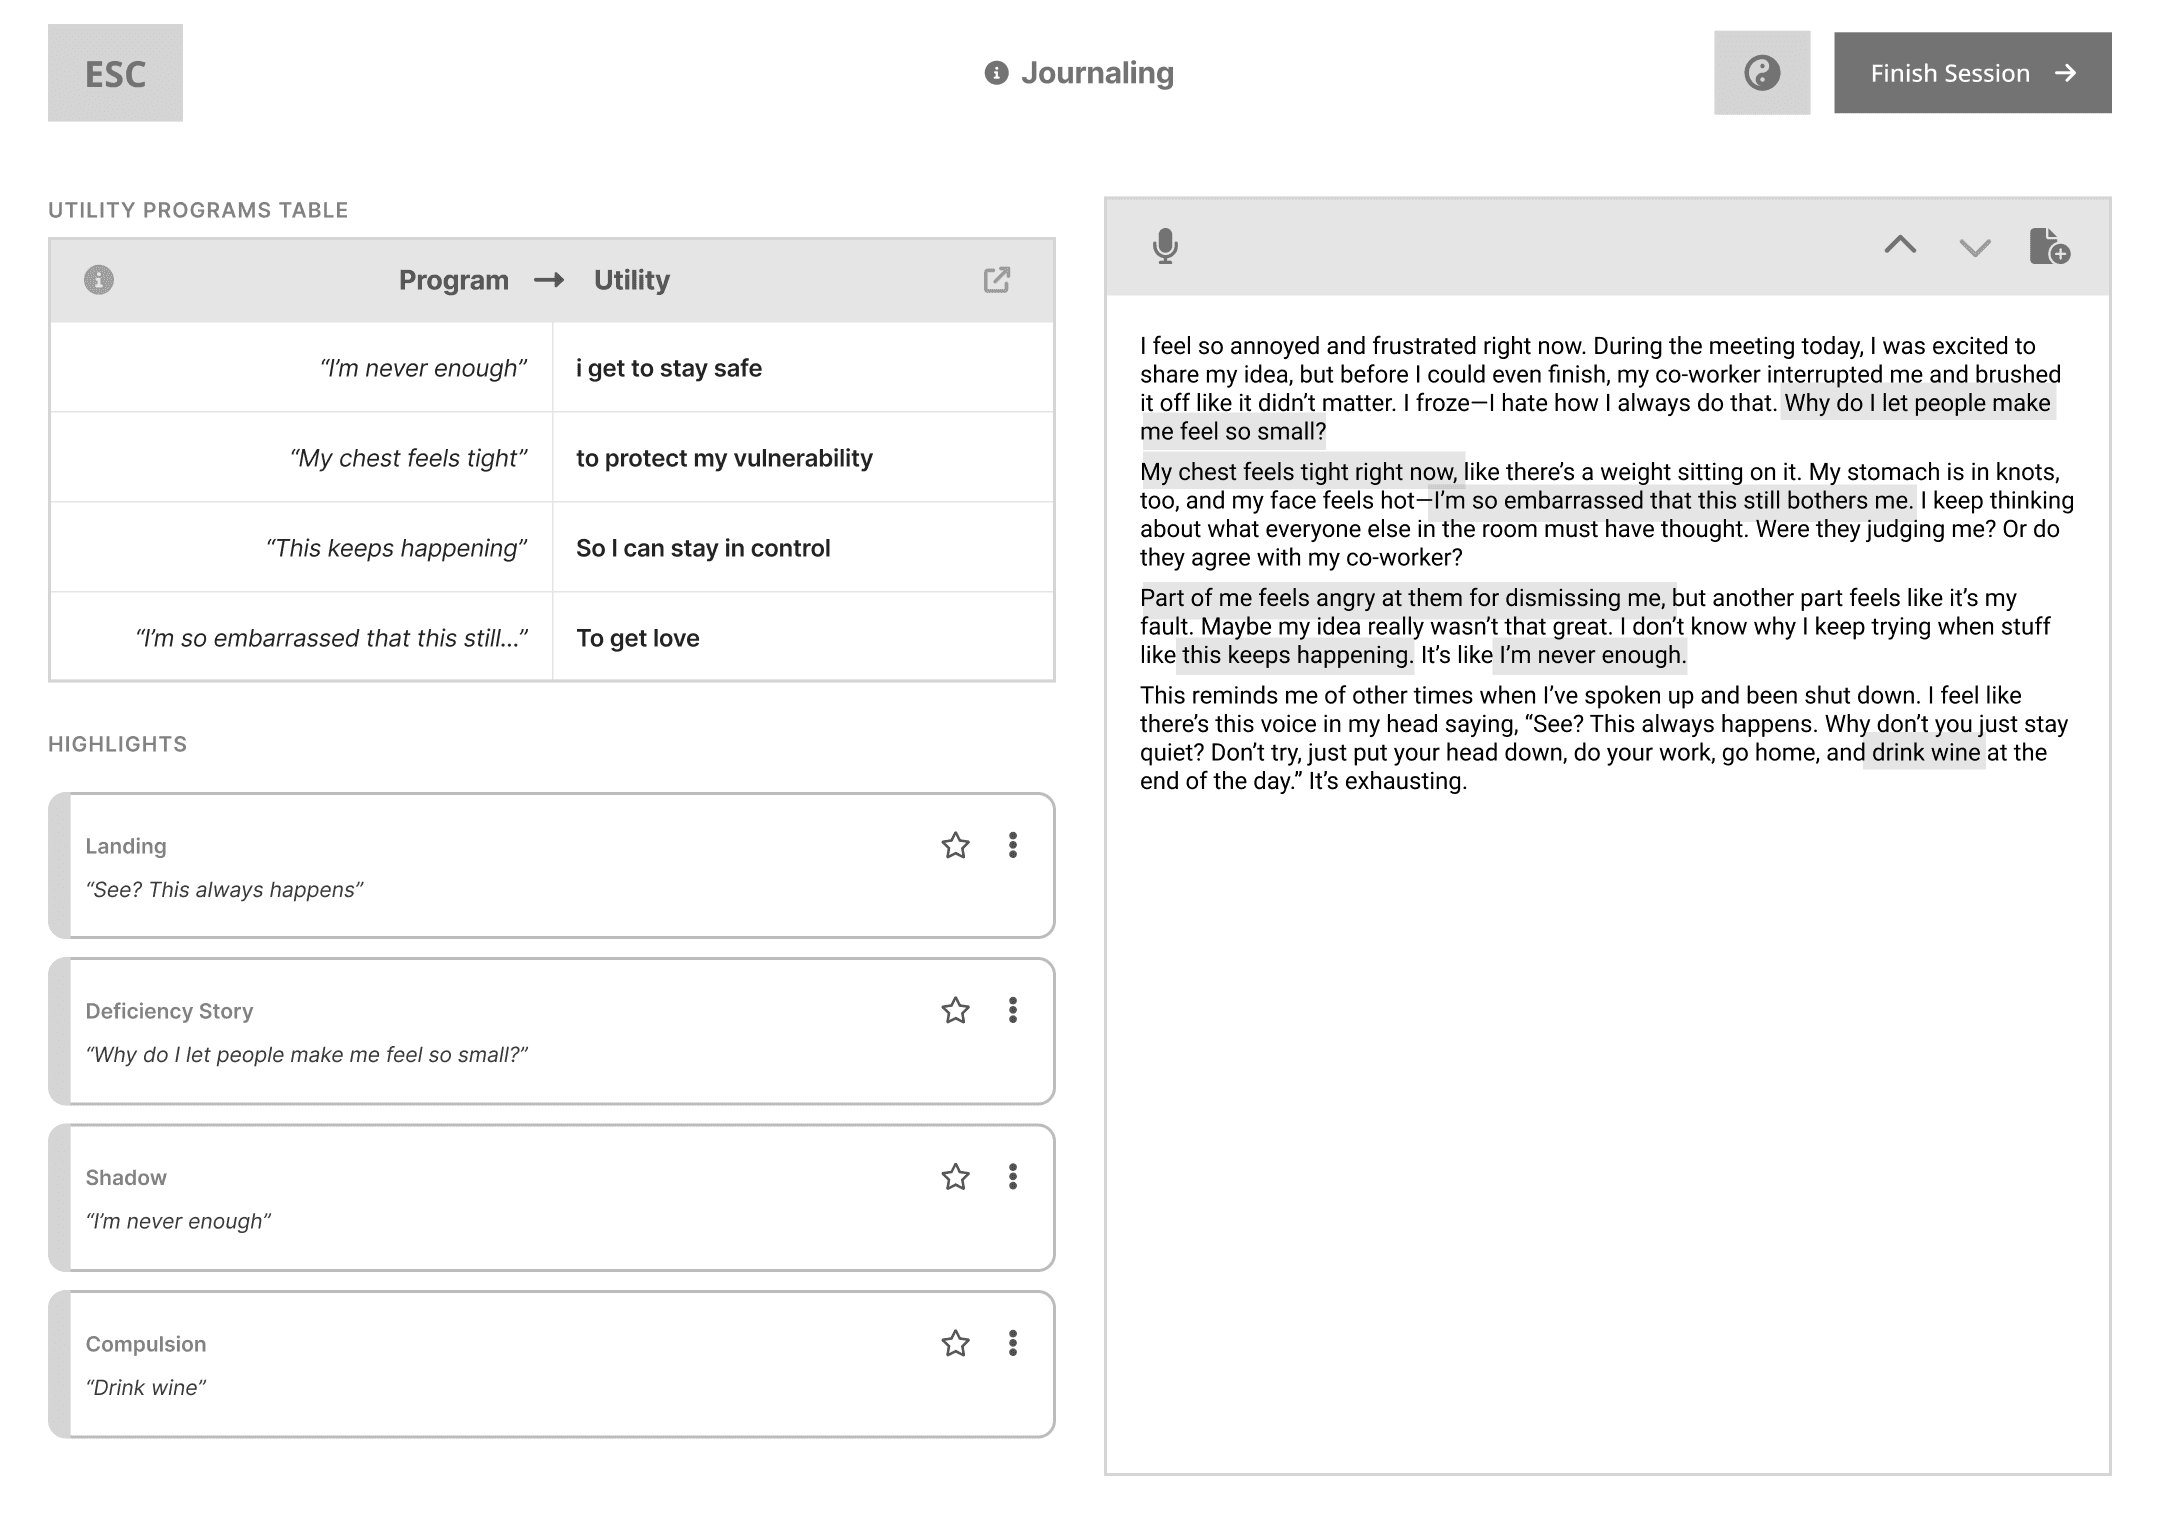Click the info icon in the Utility Programs table header
Image resolution: width=2160 pixels, height=1536 pixels.
tap(98, 280)
